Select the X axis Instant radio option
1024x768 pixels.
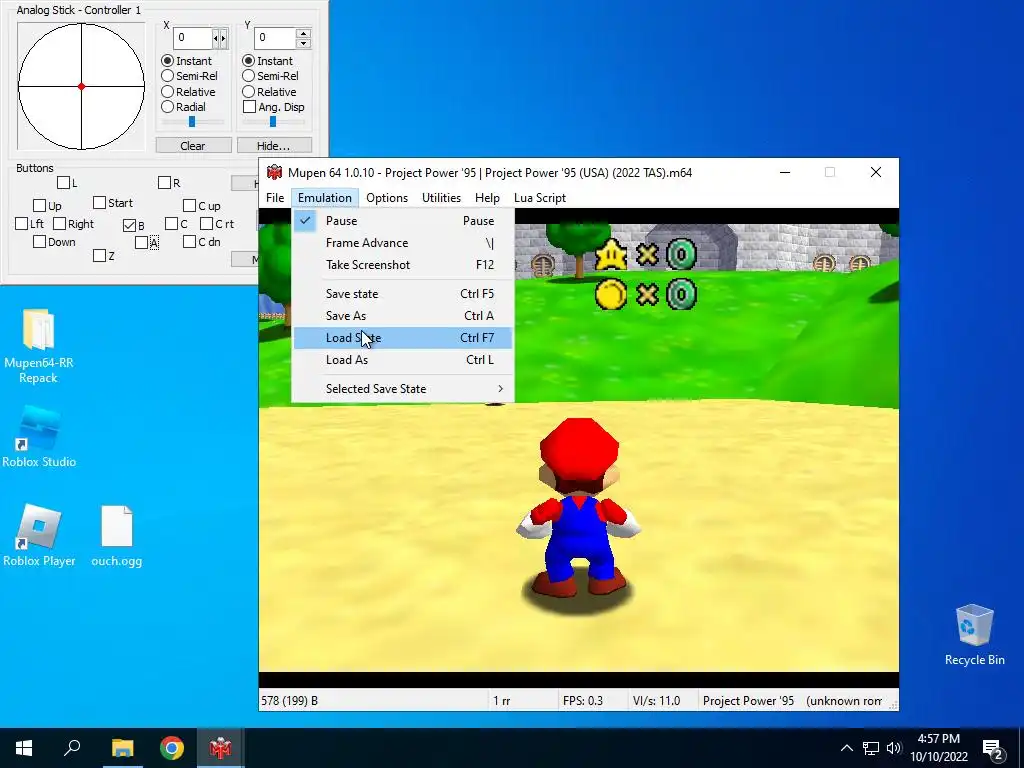pos(168,61)
